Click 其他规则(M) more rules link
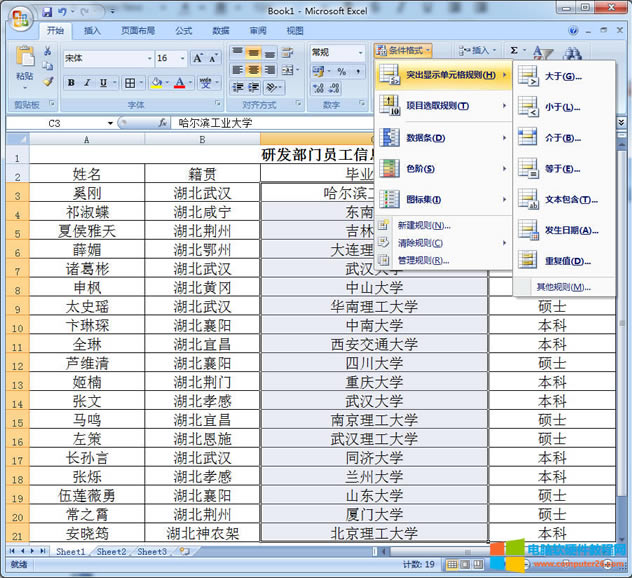This screenshot has height=578, width=632. (x=563, y=287)
